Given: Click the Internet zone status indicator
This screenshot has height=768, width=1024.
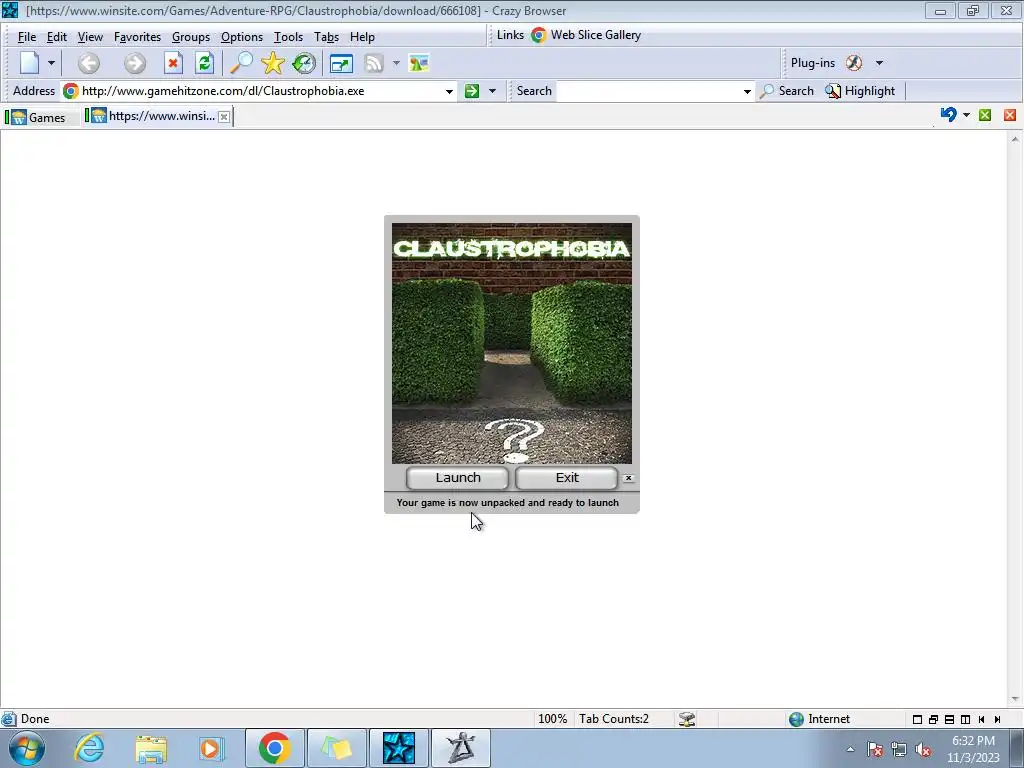Looking at the screenshot, I should click(820, 719).
